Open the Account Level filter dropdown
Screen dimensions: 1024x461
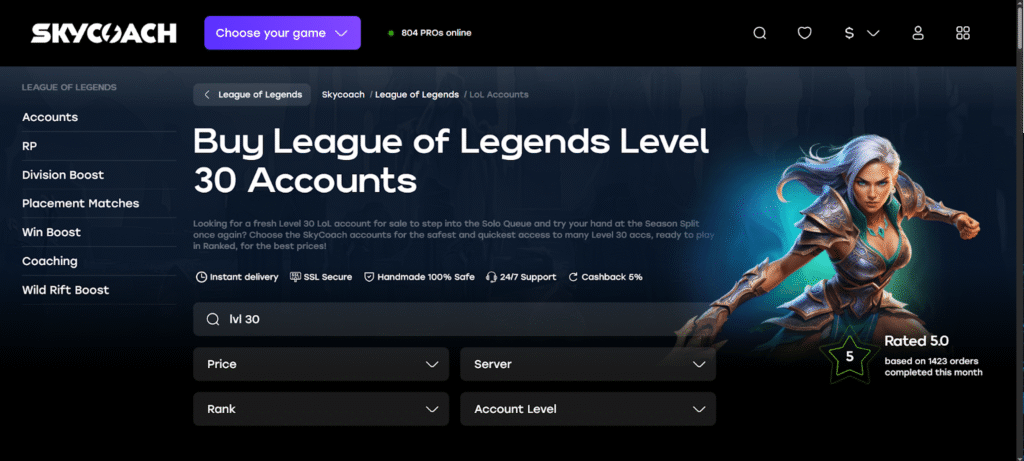pyautogui.click(x=588, y=409)
